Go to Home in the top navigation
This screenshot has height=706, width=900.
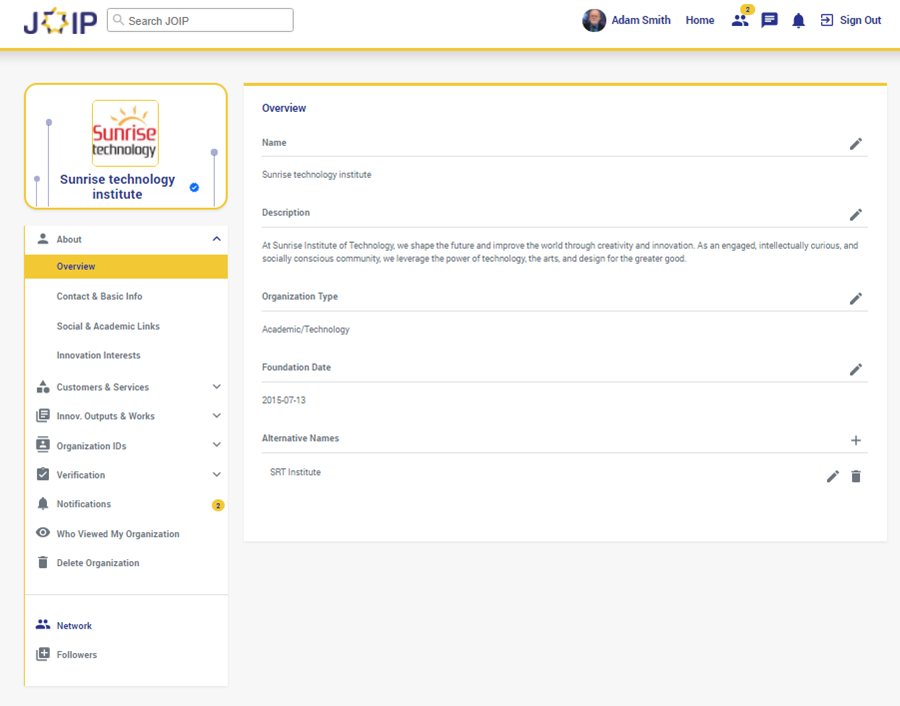click(699, 20)
